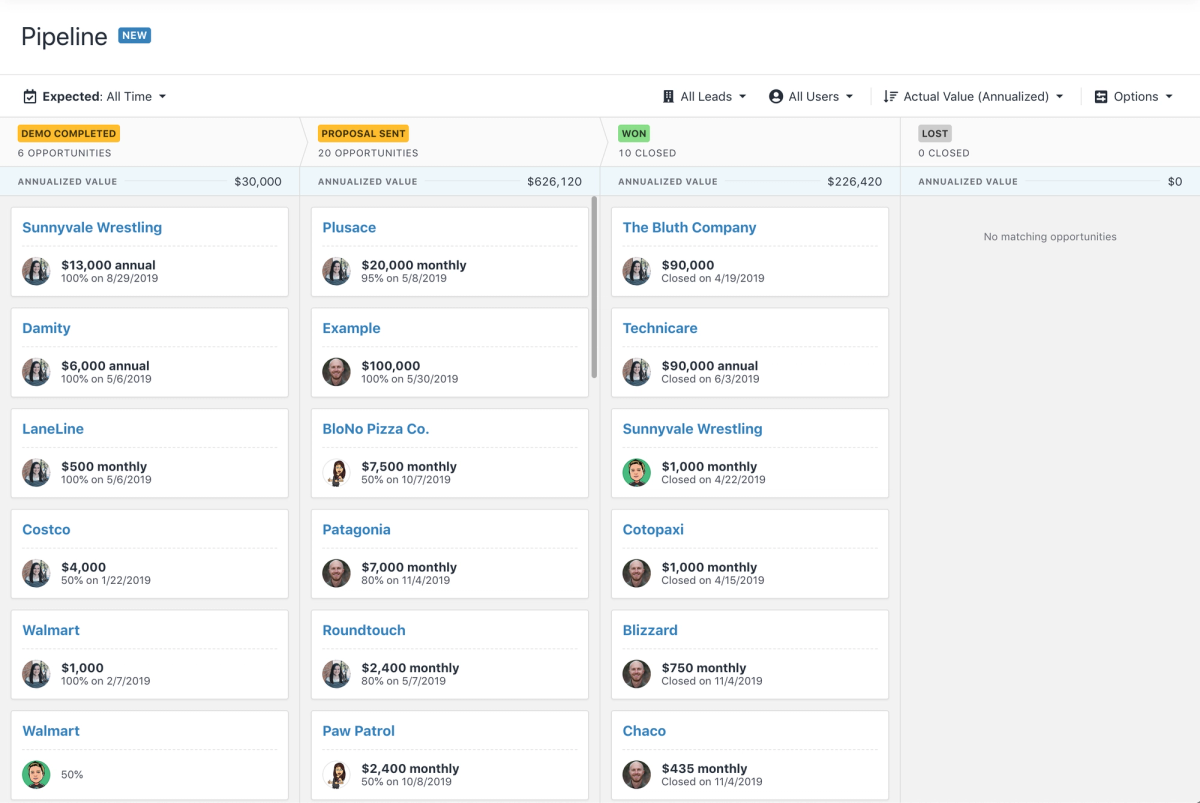Click the avatar on the $1,000 Walmart card
Viewport: 1200px width, 803px height.
[x=36, y=674]
